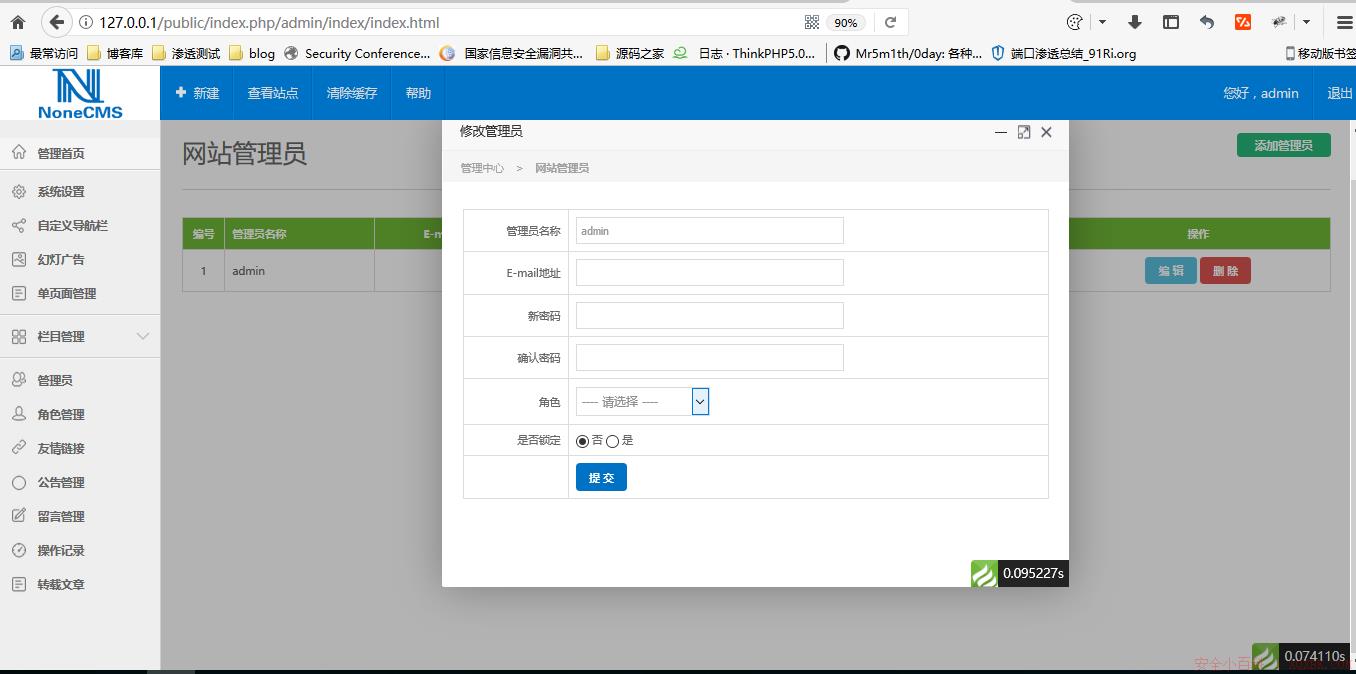This screenshot has width=1356, height=674.
Task: Click the ant extension icon in toolbar
Action: click(x=1279, y=22)
